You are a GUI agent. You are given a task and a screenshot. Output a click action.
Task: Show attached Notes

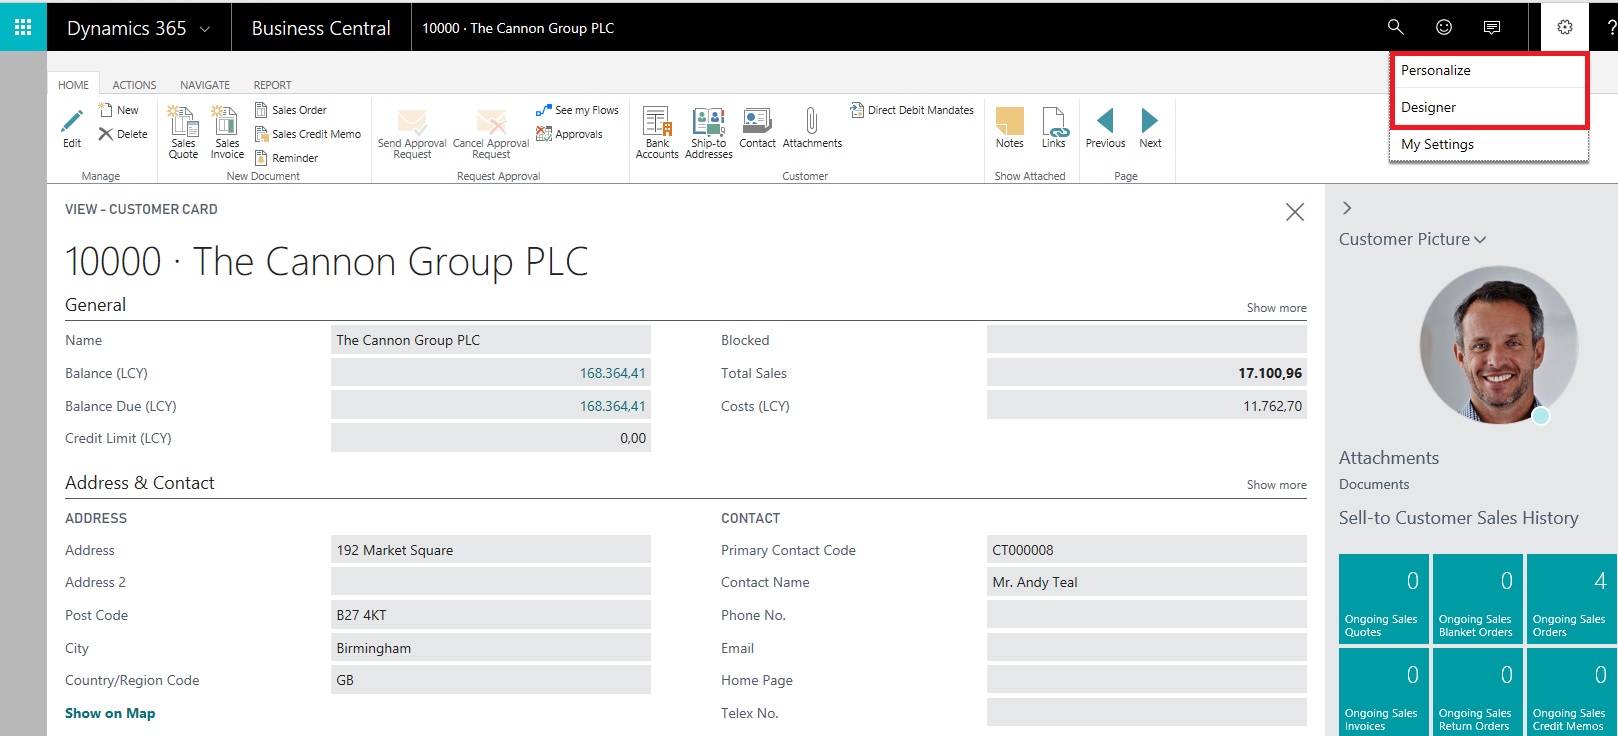tap(1010, 127)
